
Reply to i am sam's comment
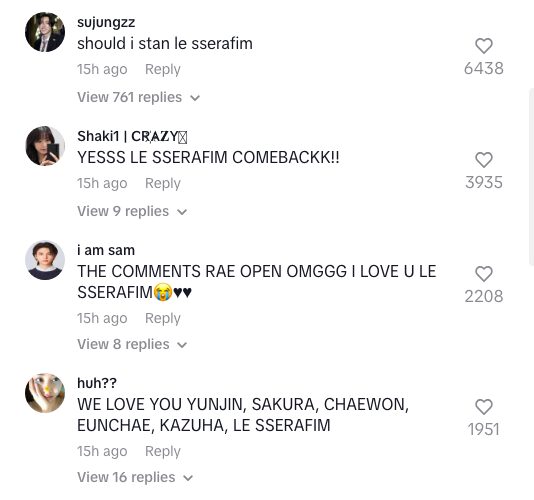tap(163, 319)
